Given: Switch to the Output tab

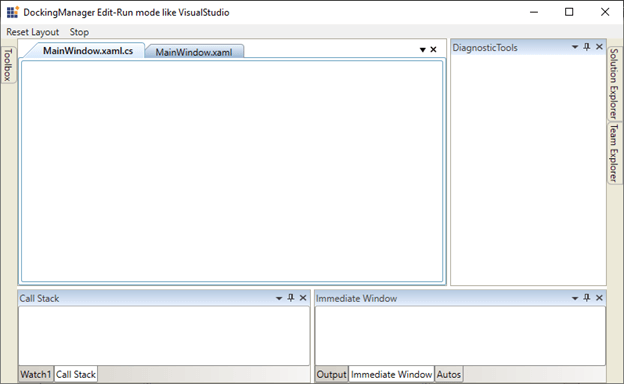Looking at the screenshot, I should point(332,374).
